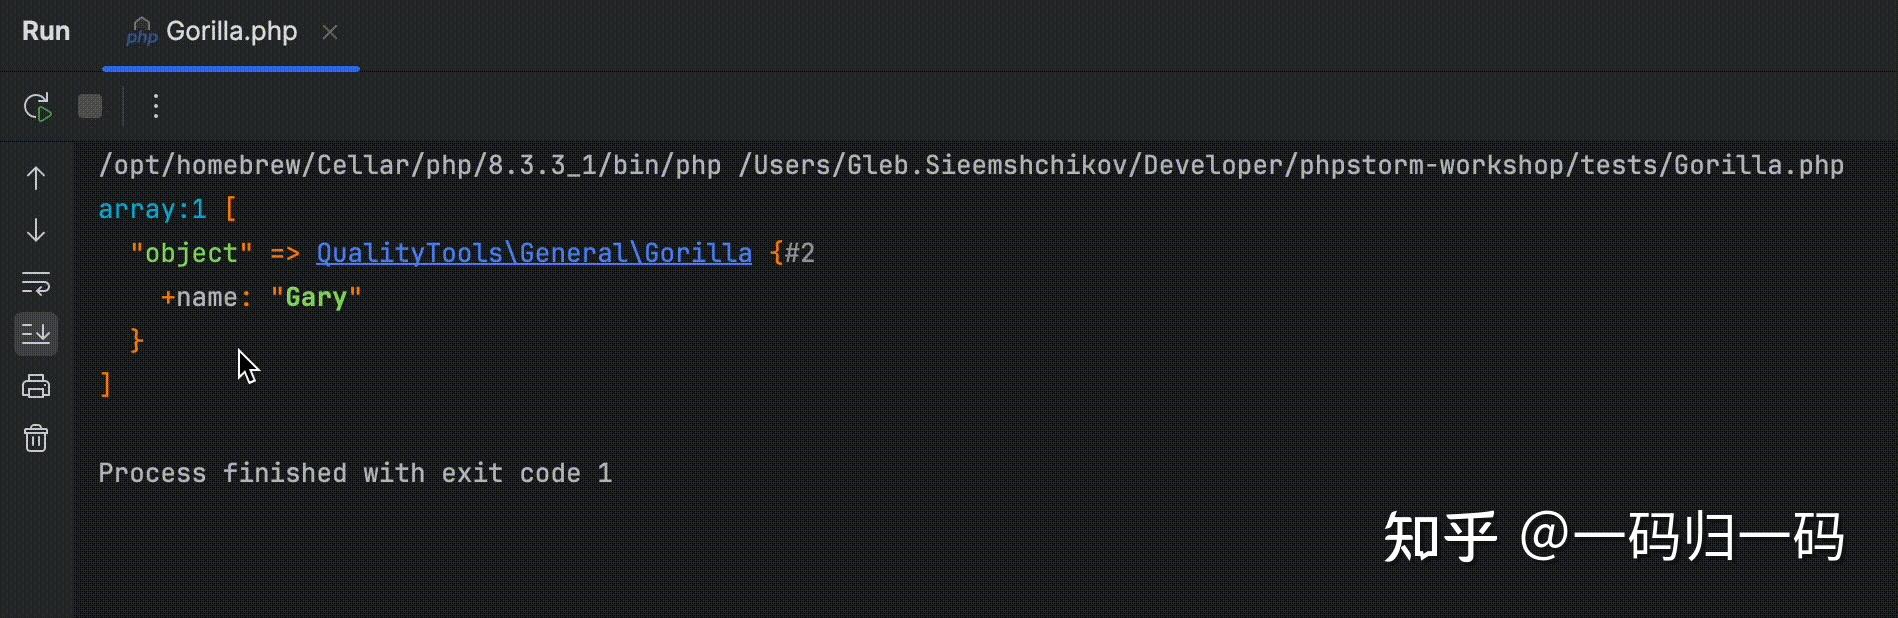
Task: Click the Run tool window label
Action: [x=46, y=31]
